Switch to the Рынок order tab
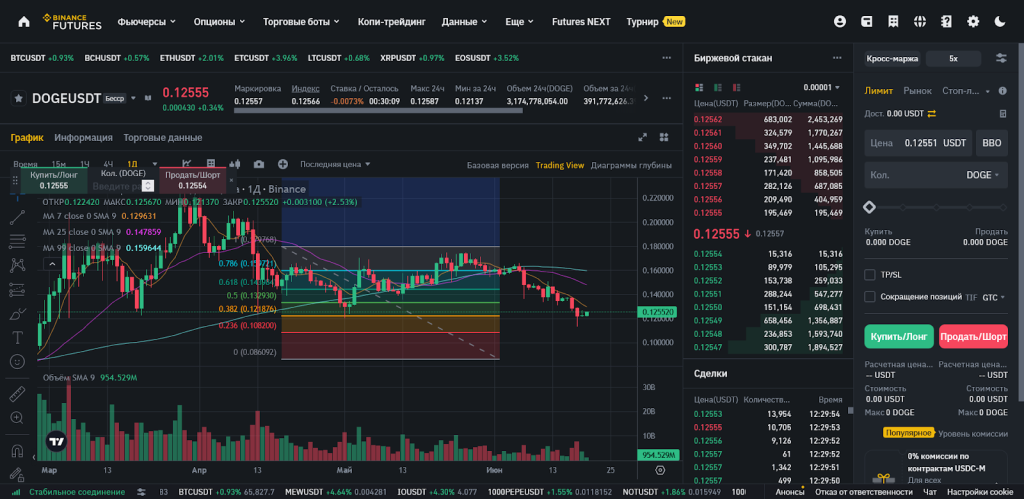 [917, 91]
